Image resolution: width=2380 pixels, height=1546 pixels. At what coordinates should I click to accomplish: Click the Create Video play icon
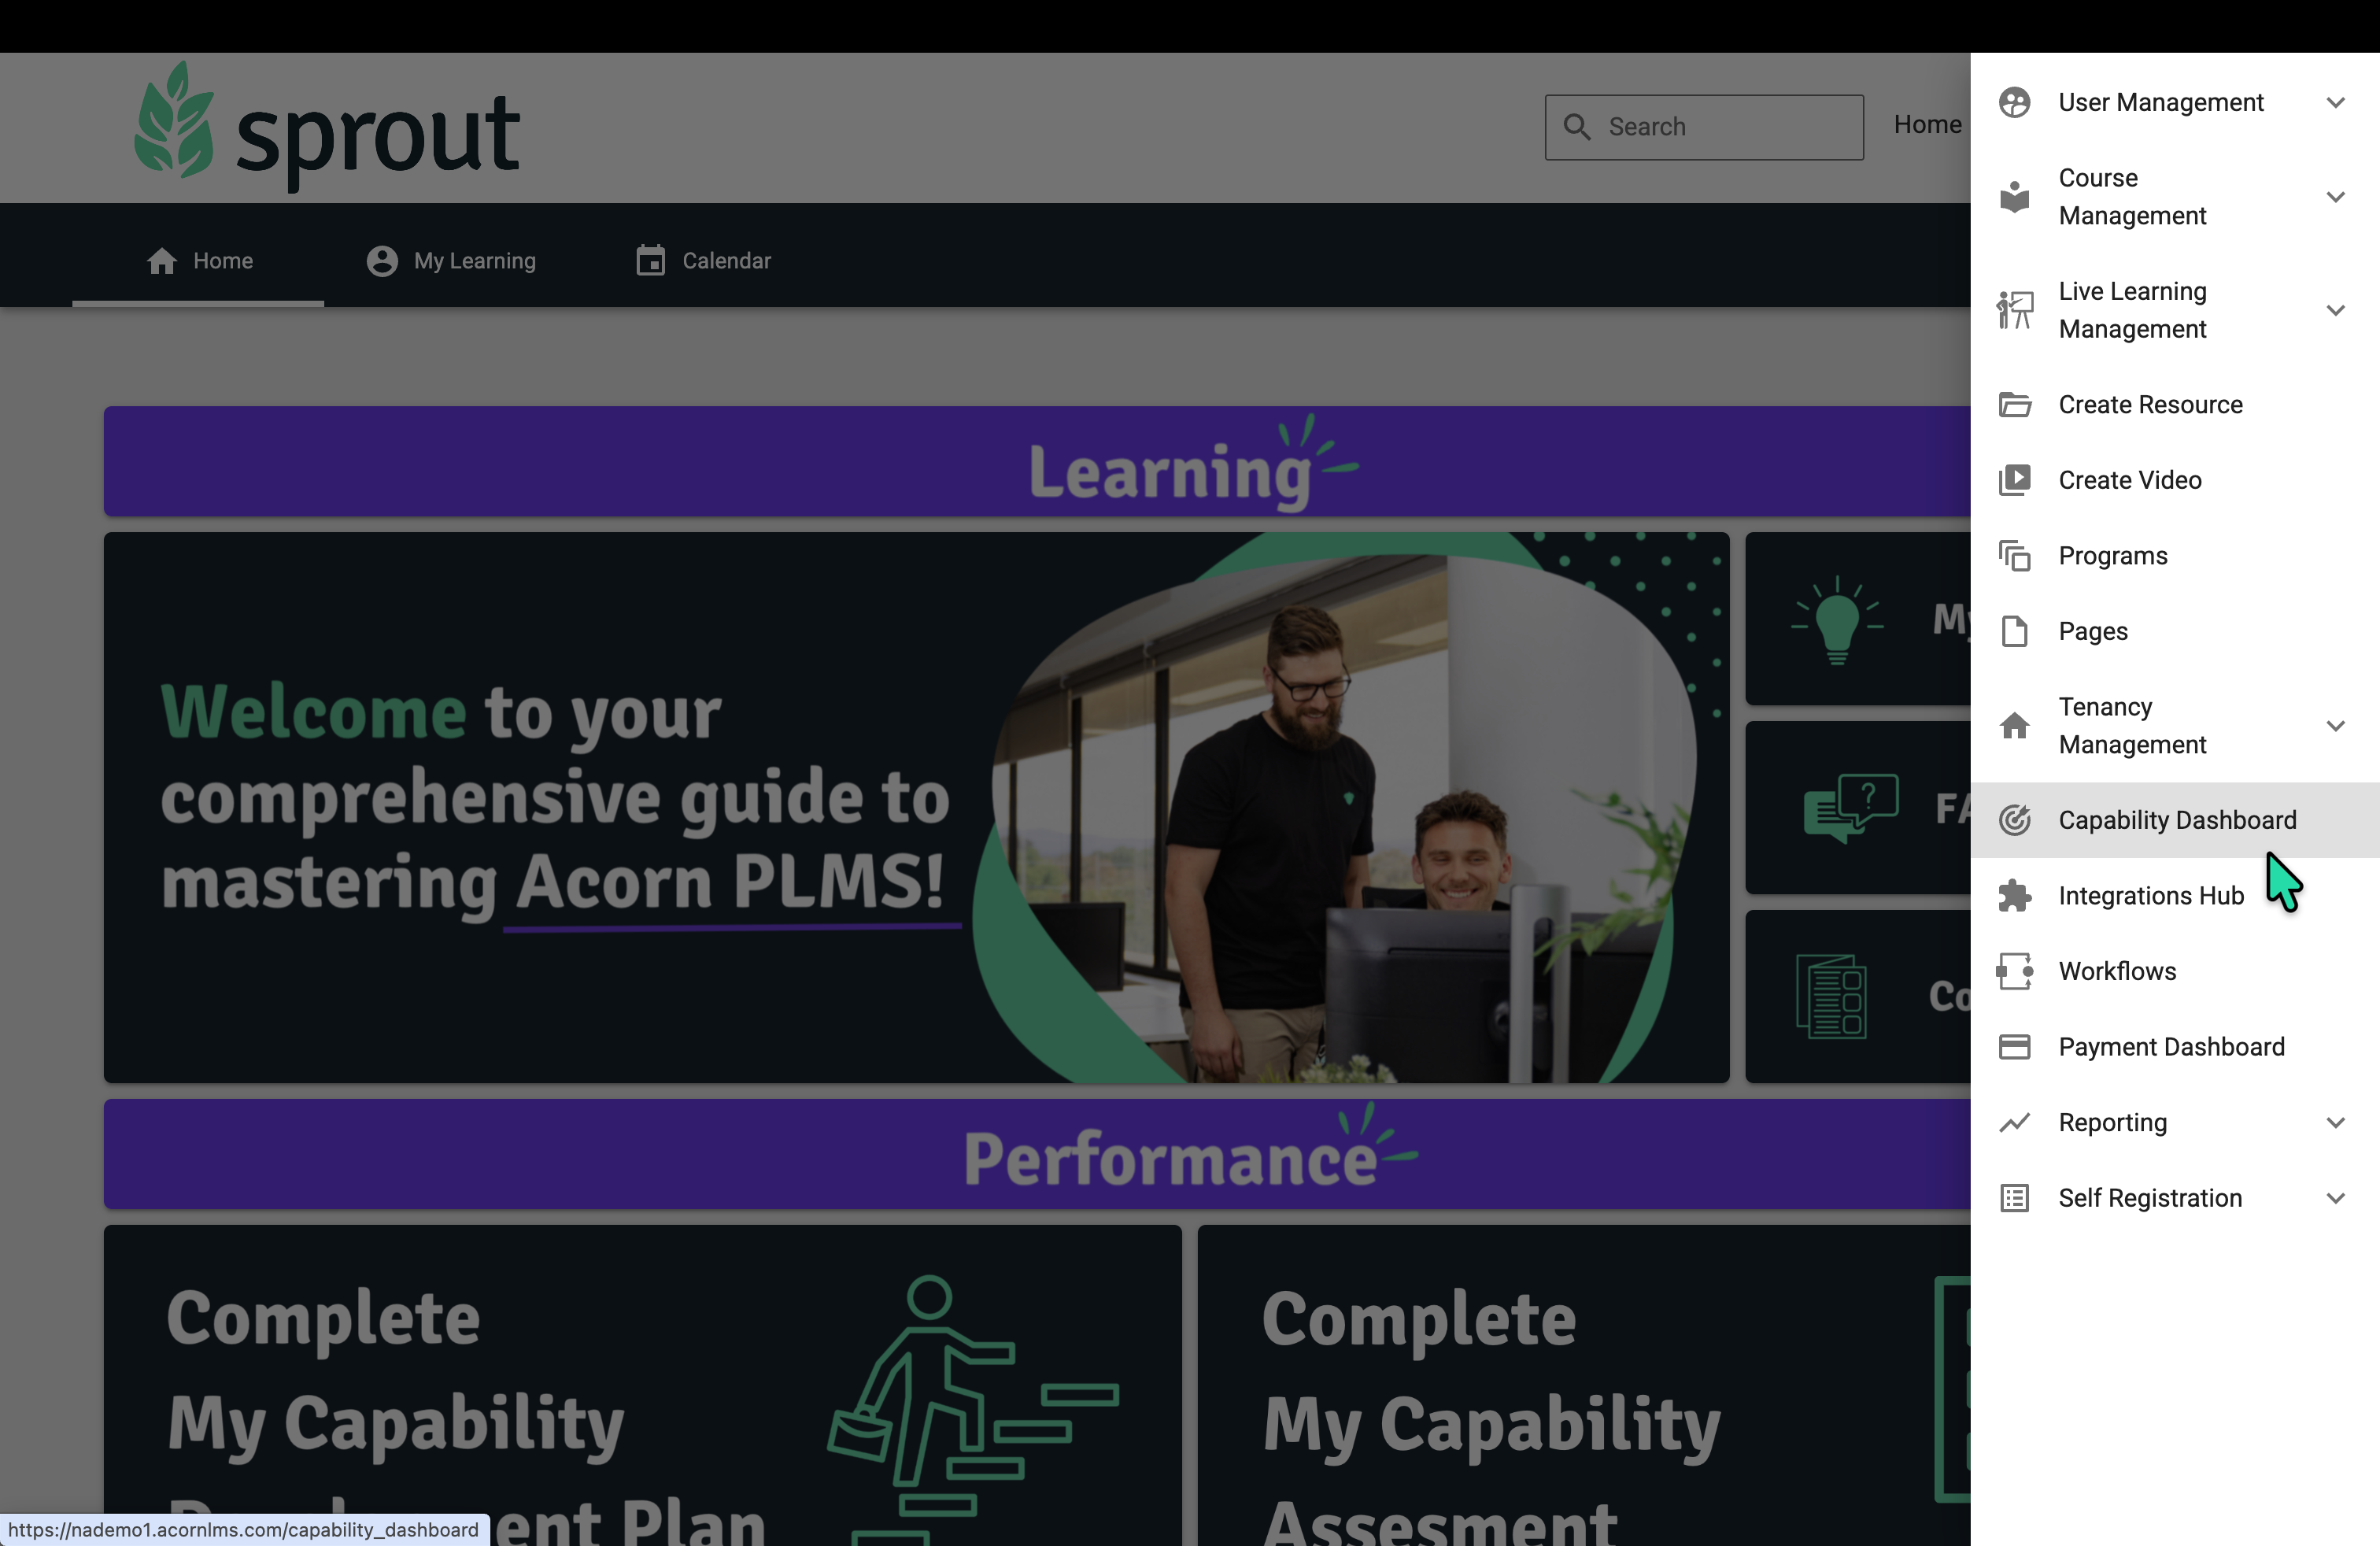coord(2014,480)
